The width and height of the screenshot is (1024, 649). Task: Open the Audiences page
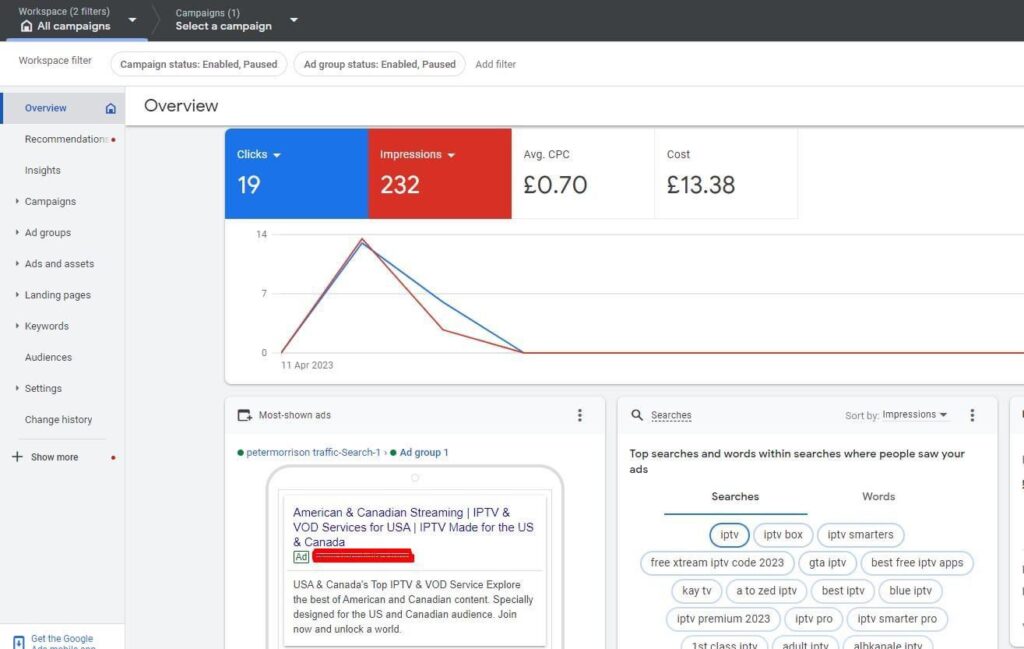[x=48, y=357]
